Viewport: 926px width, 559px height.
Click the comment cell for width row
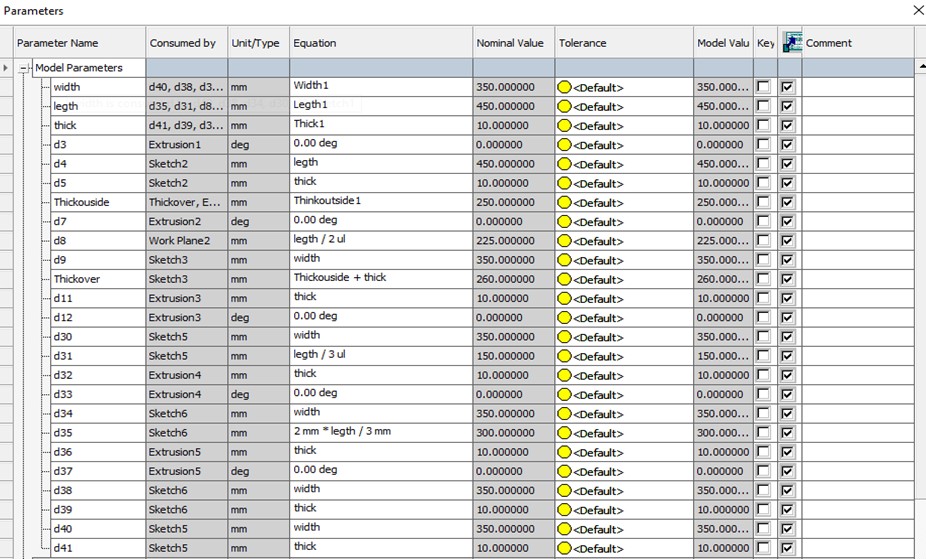[x=857, y=87]
